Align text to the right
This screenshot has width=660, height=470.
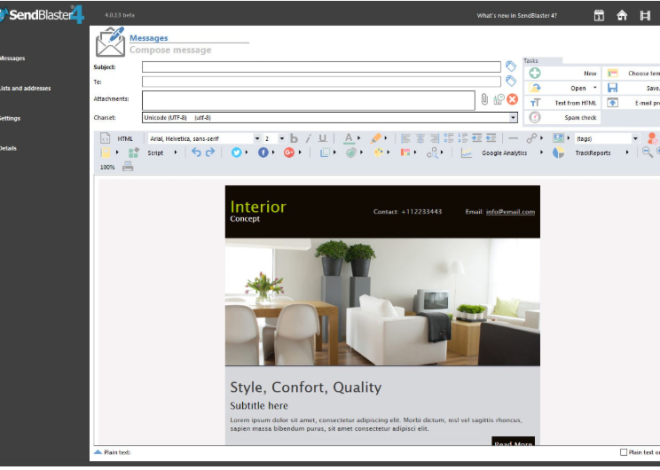coord(434,138)
